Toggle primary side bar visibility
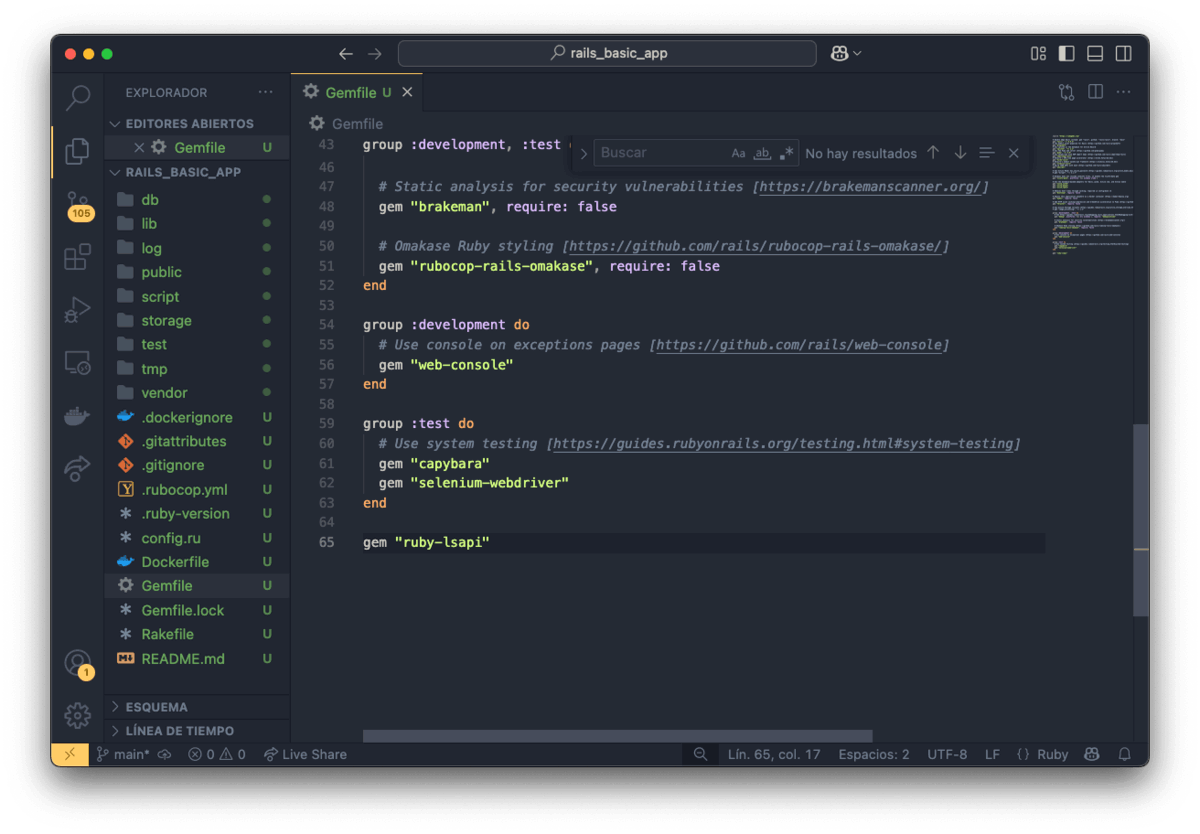The image size is (1200, 834). click(x=1067, y=54)
